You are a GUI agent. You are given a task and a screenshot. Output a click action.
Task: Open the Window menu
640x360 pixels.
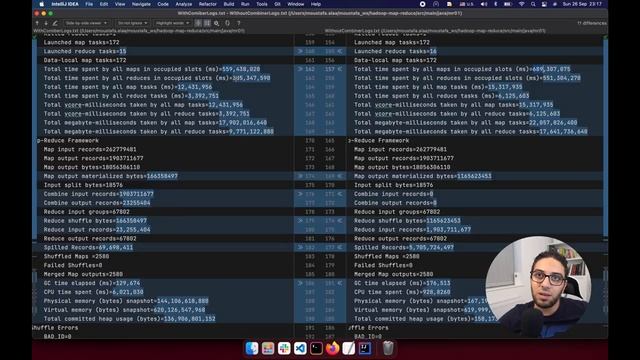point(296,4)
